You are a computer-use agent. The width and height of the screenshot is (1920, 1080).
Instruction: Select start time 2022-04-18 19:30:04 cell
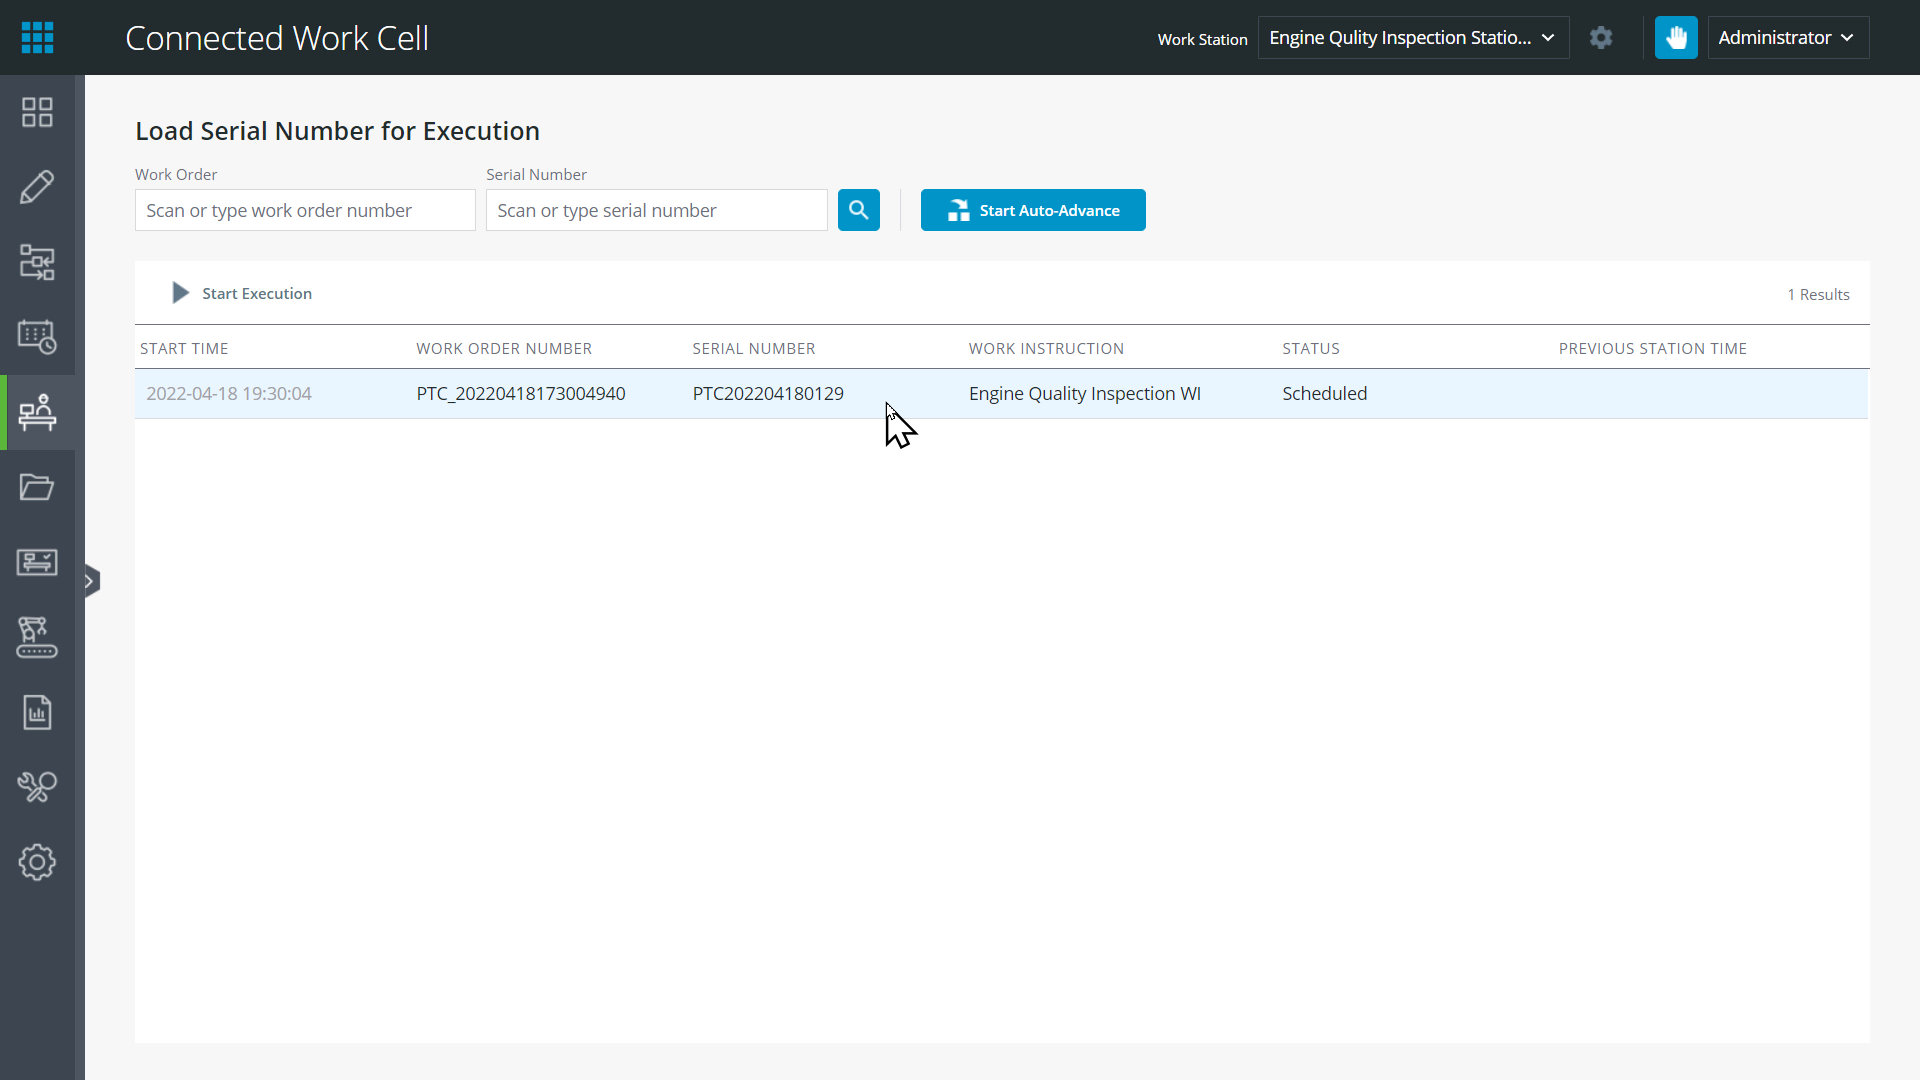coord(229,393)
